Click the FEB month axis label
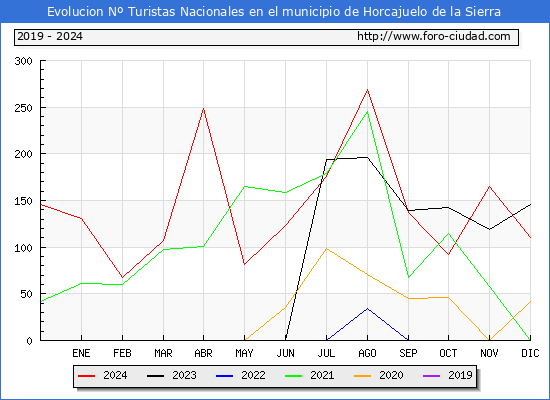This screenshot has width=550, height=400. 122,353
